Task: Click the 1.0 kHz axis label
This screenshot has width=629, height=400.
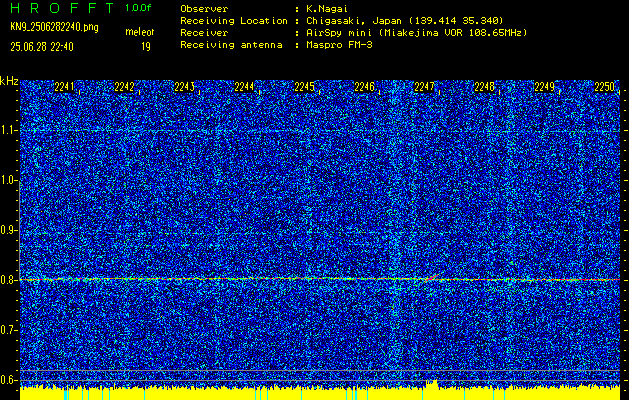Action: [x=8, y=180]
